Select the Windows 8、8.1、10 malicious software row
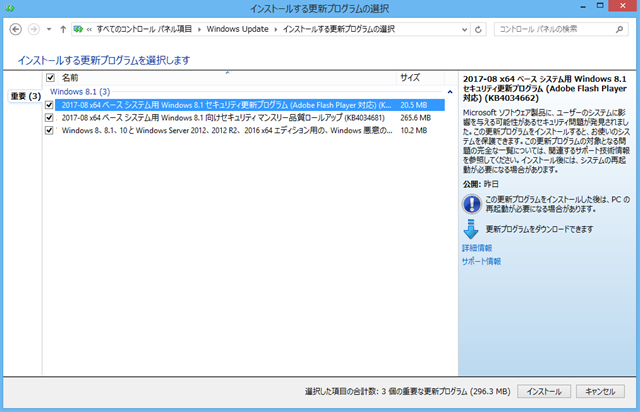The width and height of the screenshot is (640, 412). coord(250,131)
